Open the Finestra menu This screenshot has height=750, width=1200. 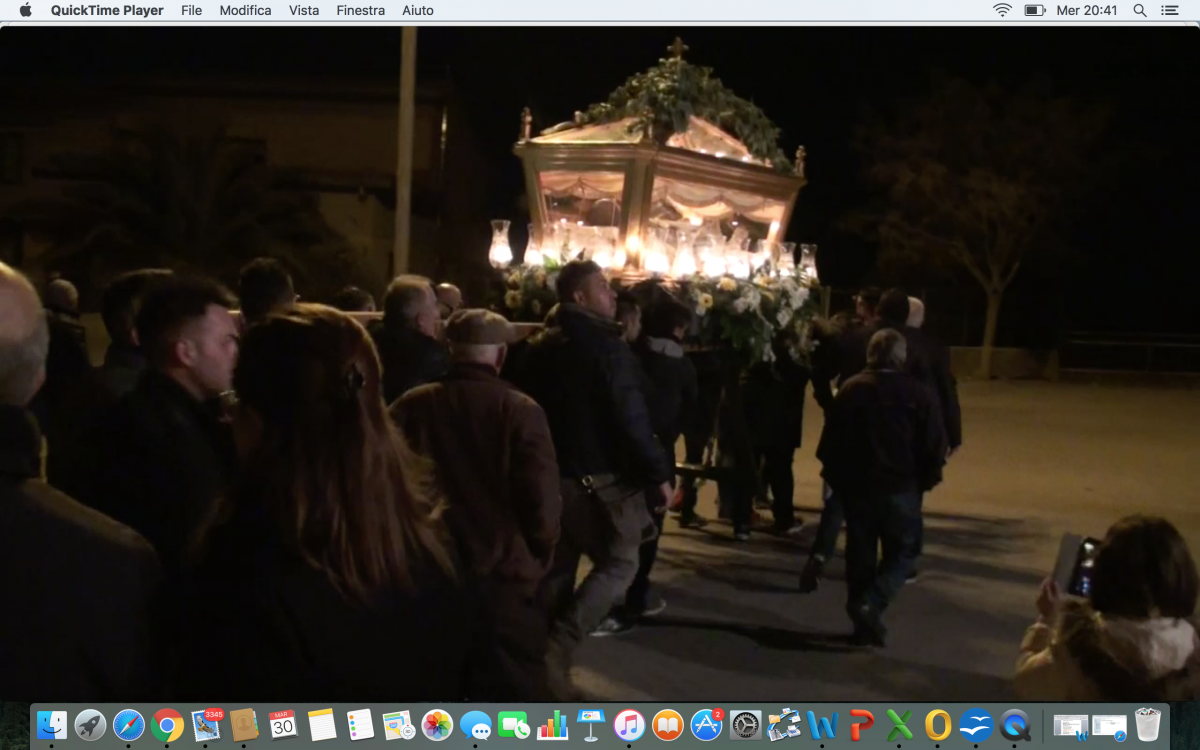pyautogui.click(x=361, y=10)
